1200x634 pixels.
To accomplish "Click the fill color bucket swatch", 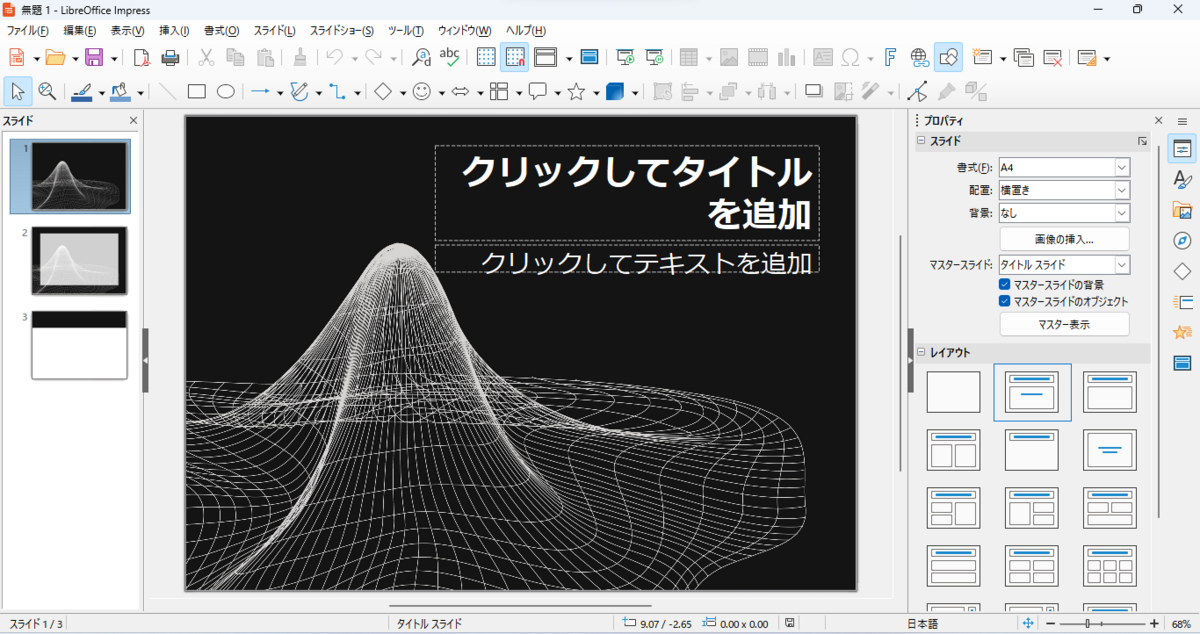I will click(120, 91).
